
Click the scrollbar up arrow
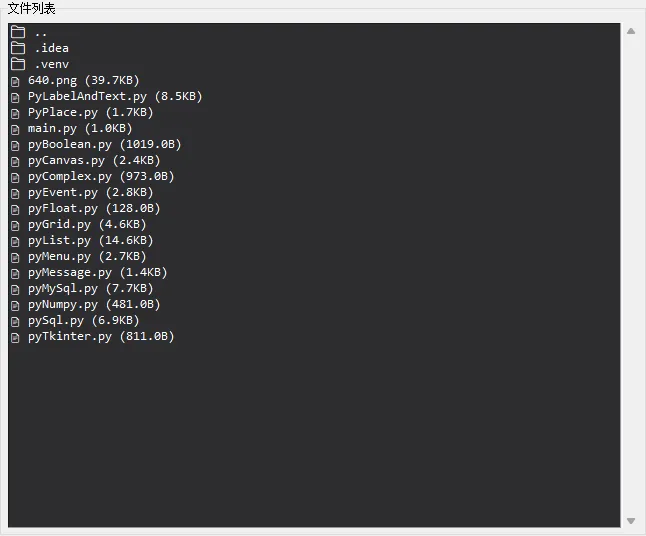(x=631, y=31)
